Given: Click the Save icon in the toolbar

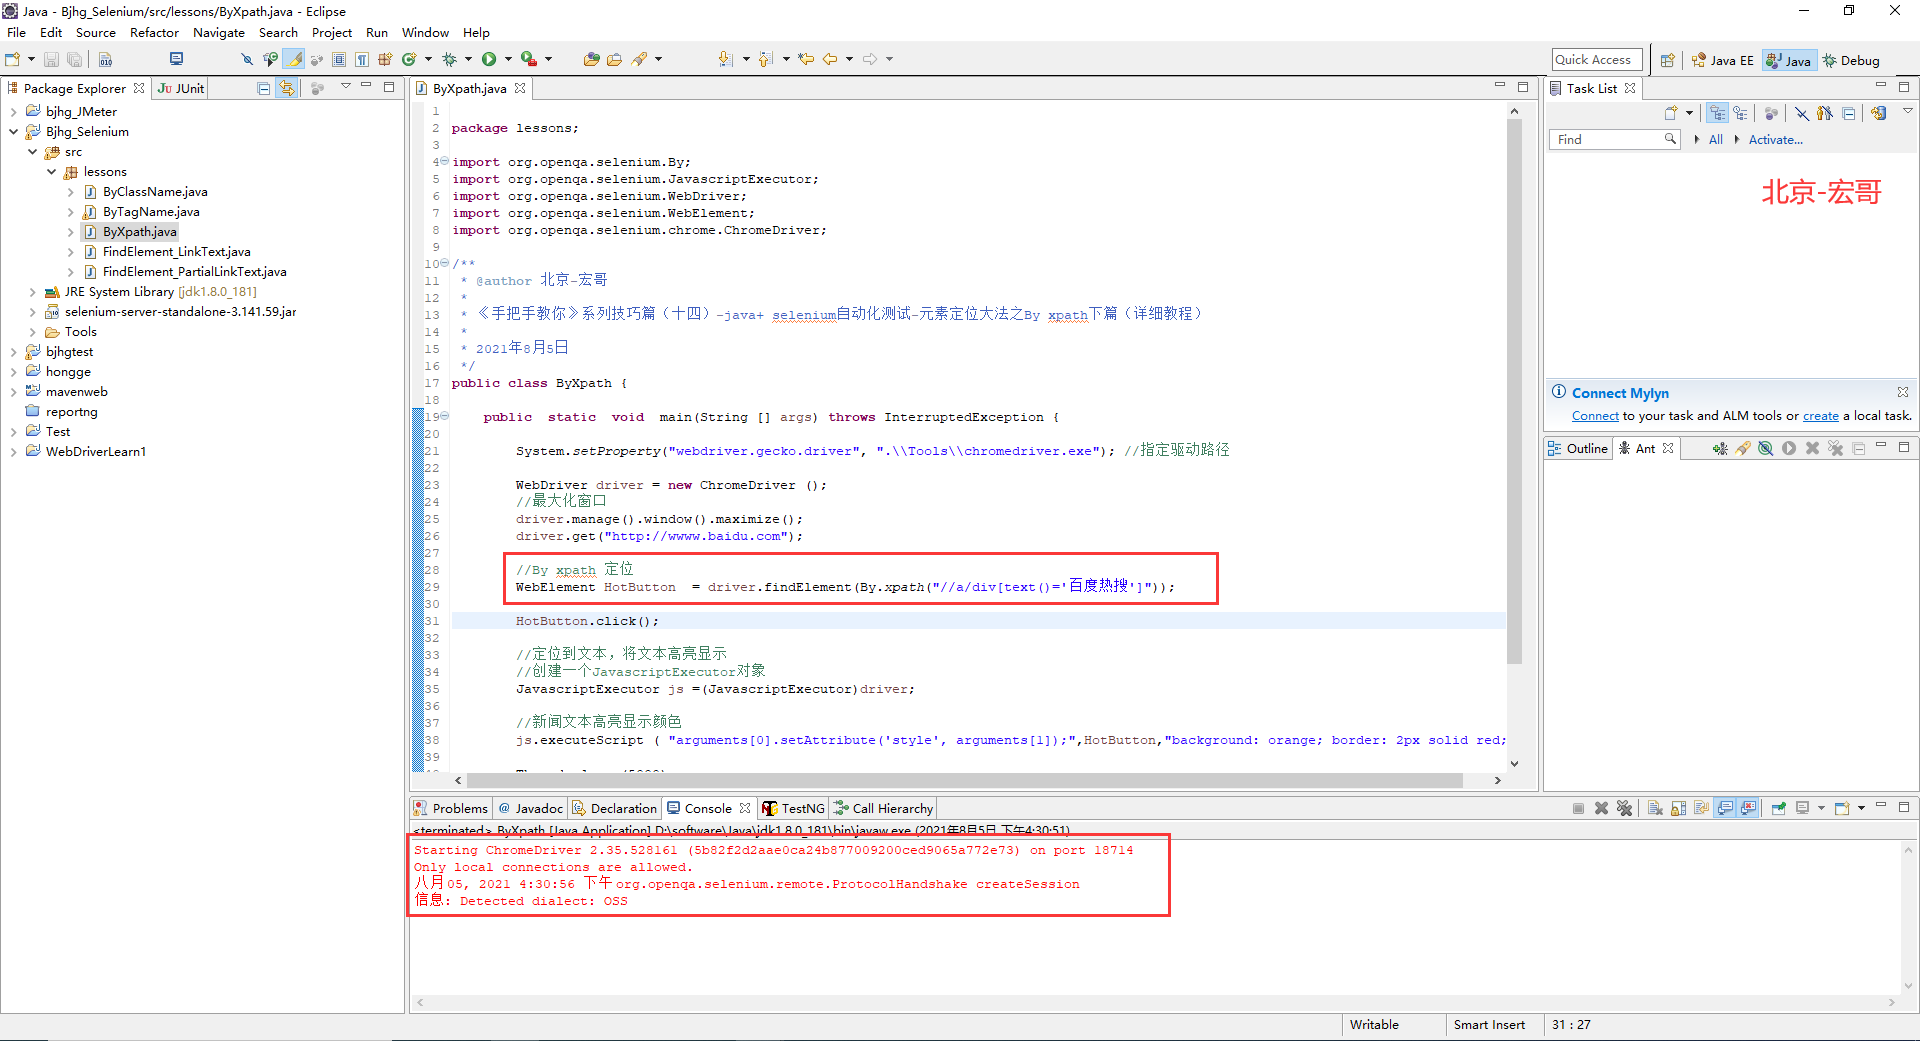Looking at the screenshot, I should (51, 59).
